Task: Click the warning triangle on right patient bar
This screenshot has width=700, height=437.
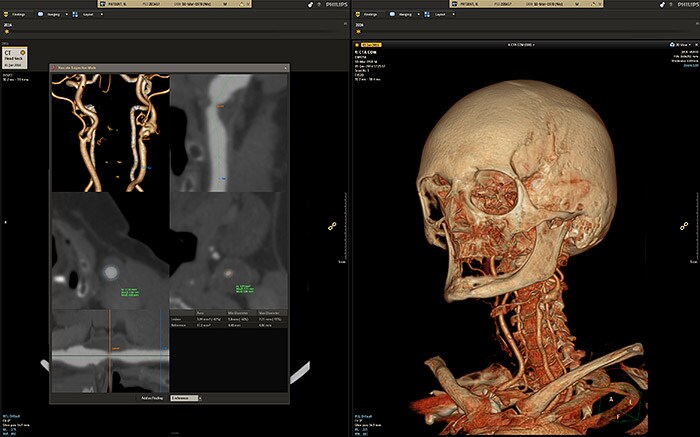Action: coord(593,4)
